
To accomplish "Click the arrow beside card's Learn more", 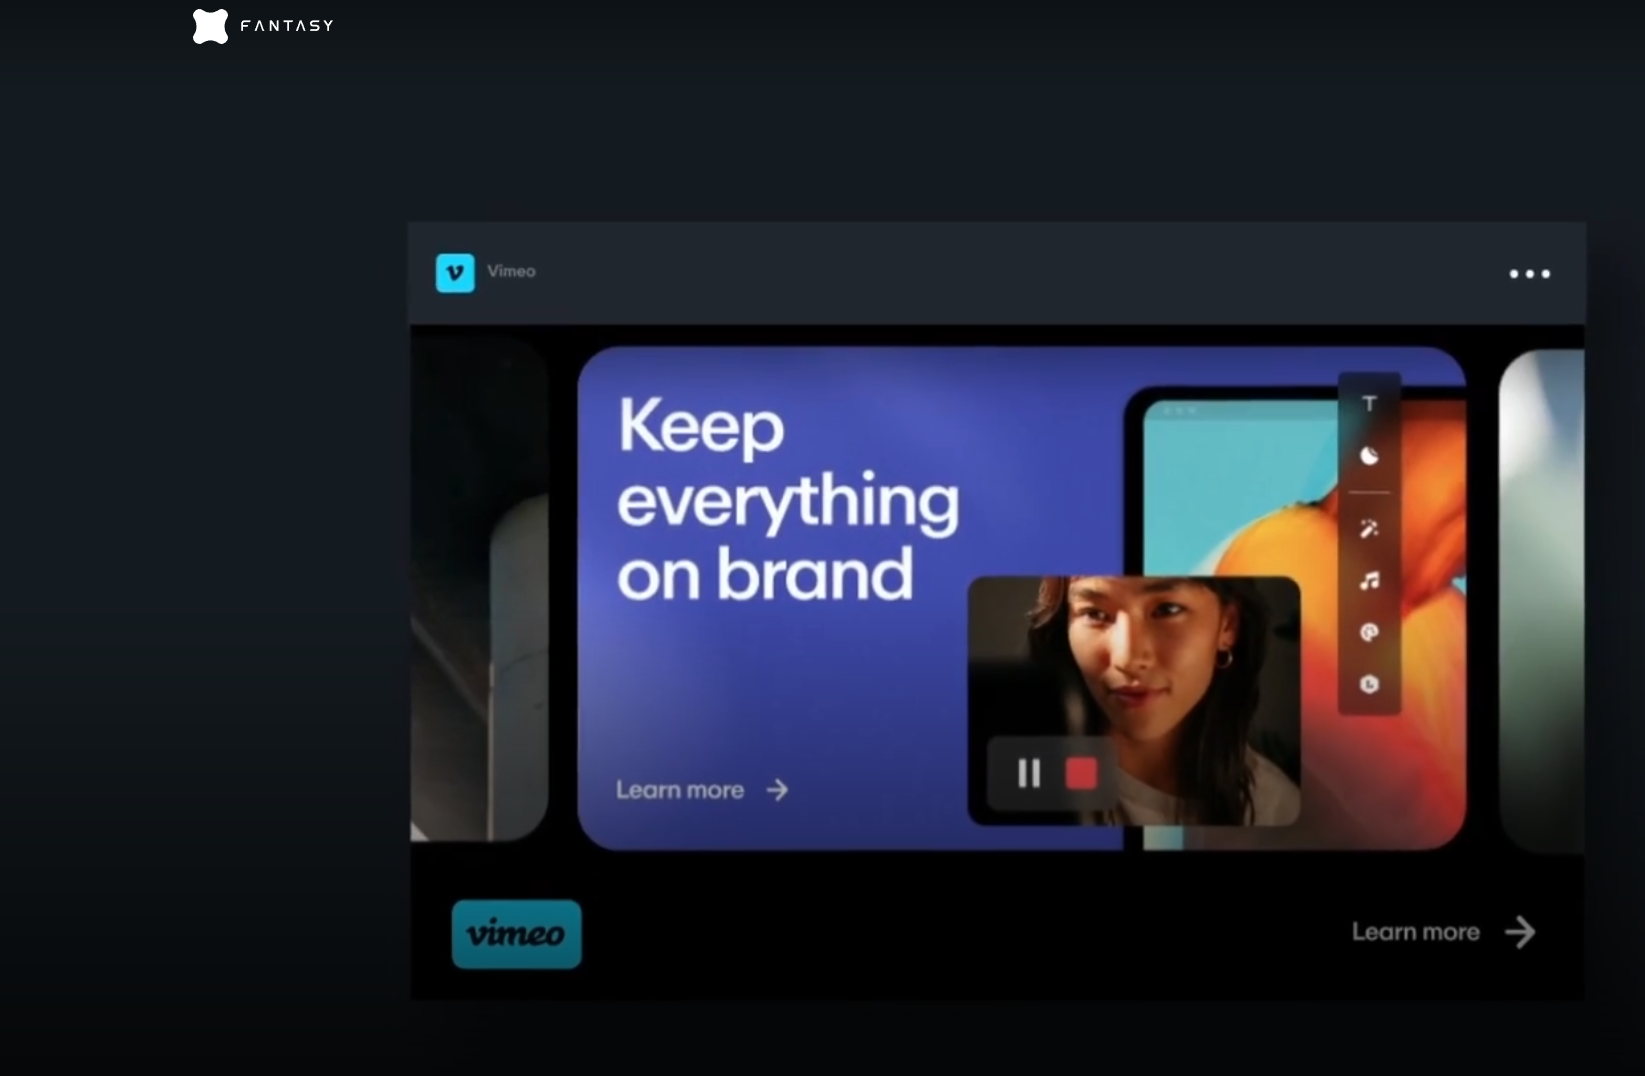I will 777,790.
